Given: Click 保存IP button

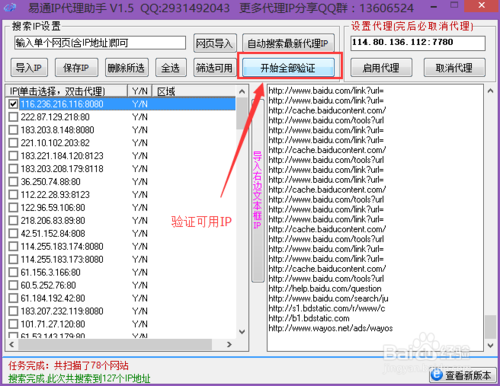Looking at the screenshot, I should point(76,68).
